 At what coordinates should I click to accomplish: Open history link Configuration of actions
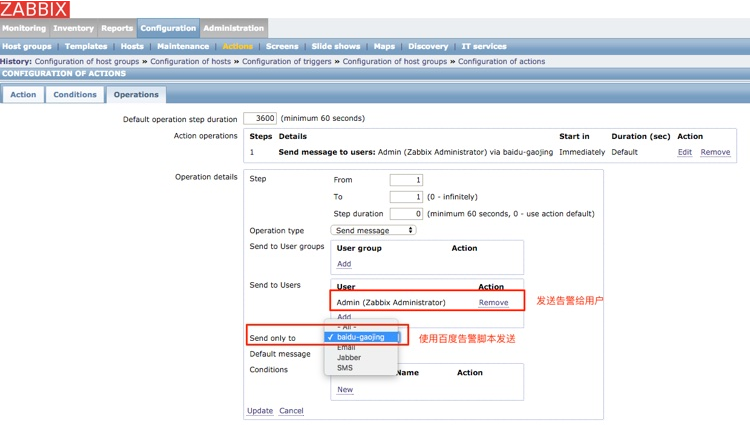(x=501, y=61)
